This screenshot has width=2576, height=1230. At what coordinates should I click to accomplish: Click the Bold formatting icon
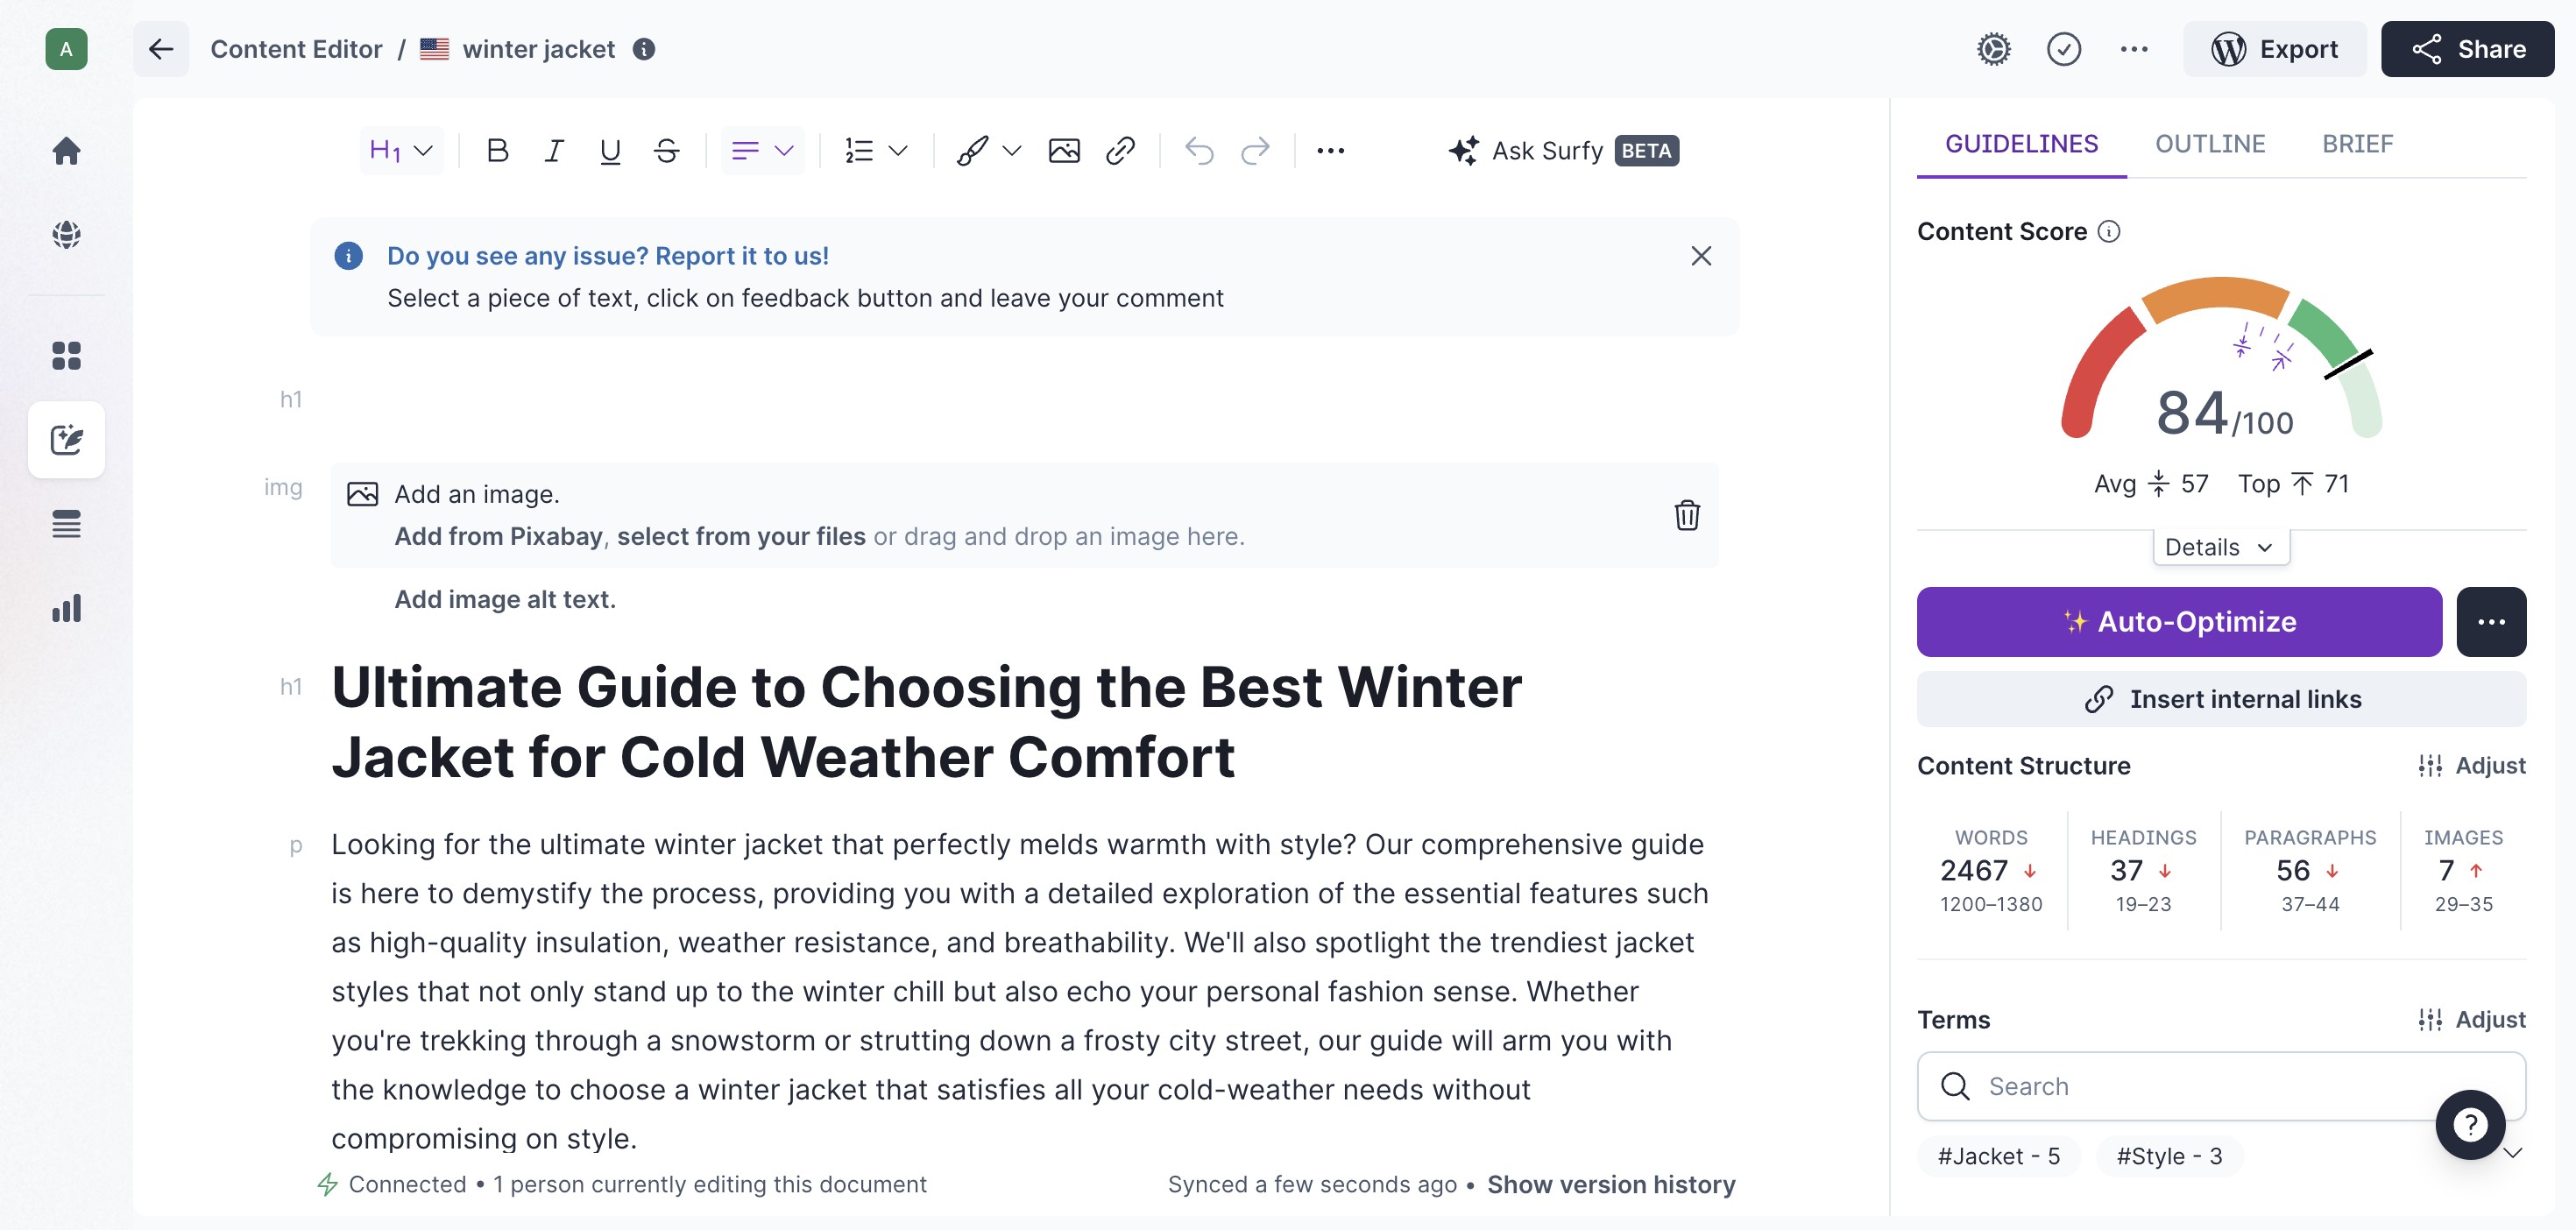coord(497,151)
